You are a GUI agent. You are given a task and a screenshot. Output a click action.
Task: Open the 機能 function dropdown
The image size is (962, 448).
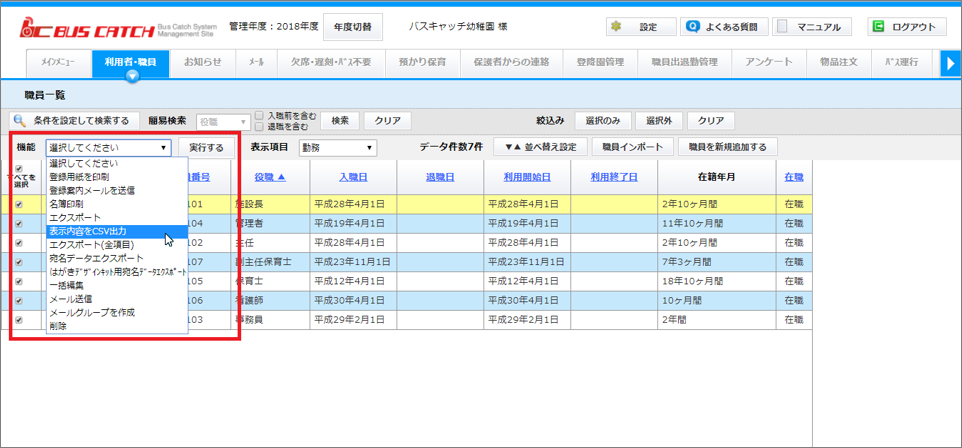(109, 147)
